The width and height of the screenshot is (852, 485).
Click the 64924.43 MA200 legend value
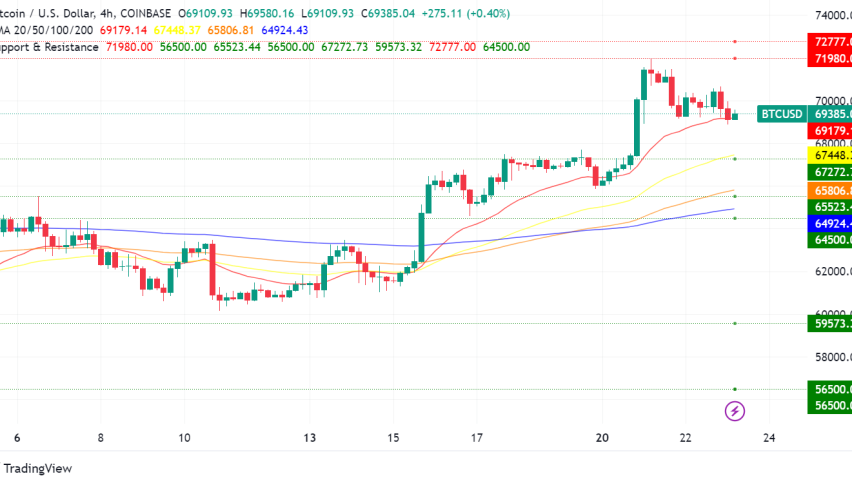[x=284, y=30]
